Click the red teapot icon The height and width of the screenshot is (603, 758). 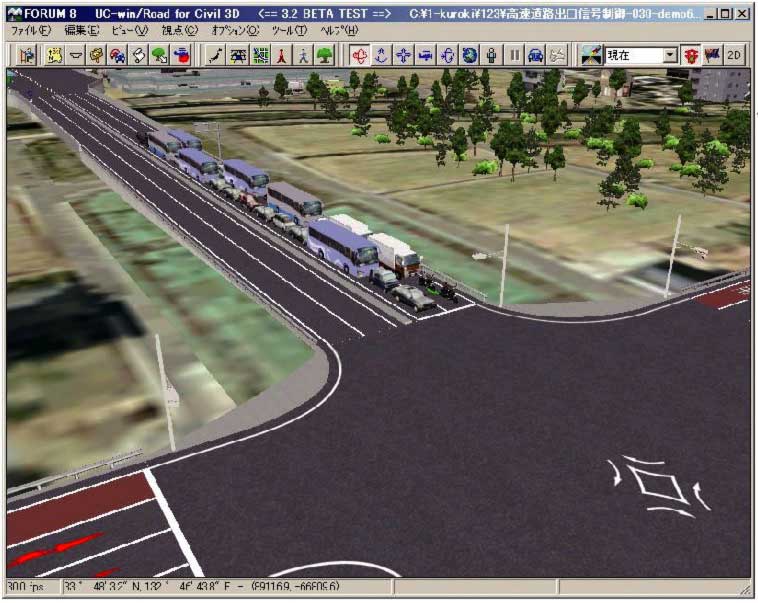[182, 56]
